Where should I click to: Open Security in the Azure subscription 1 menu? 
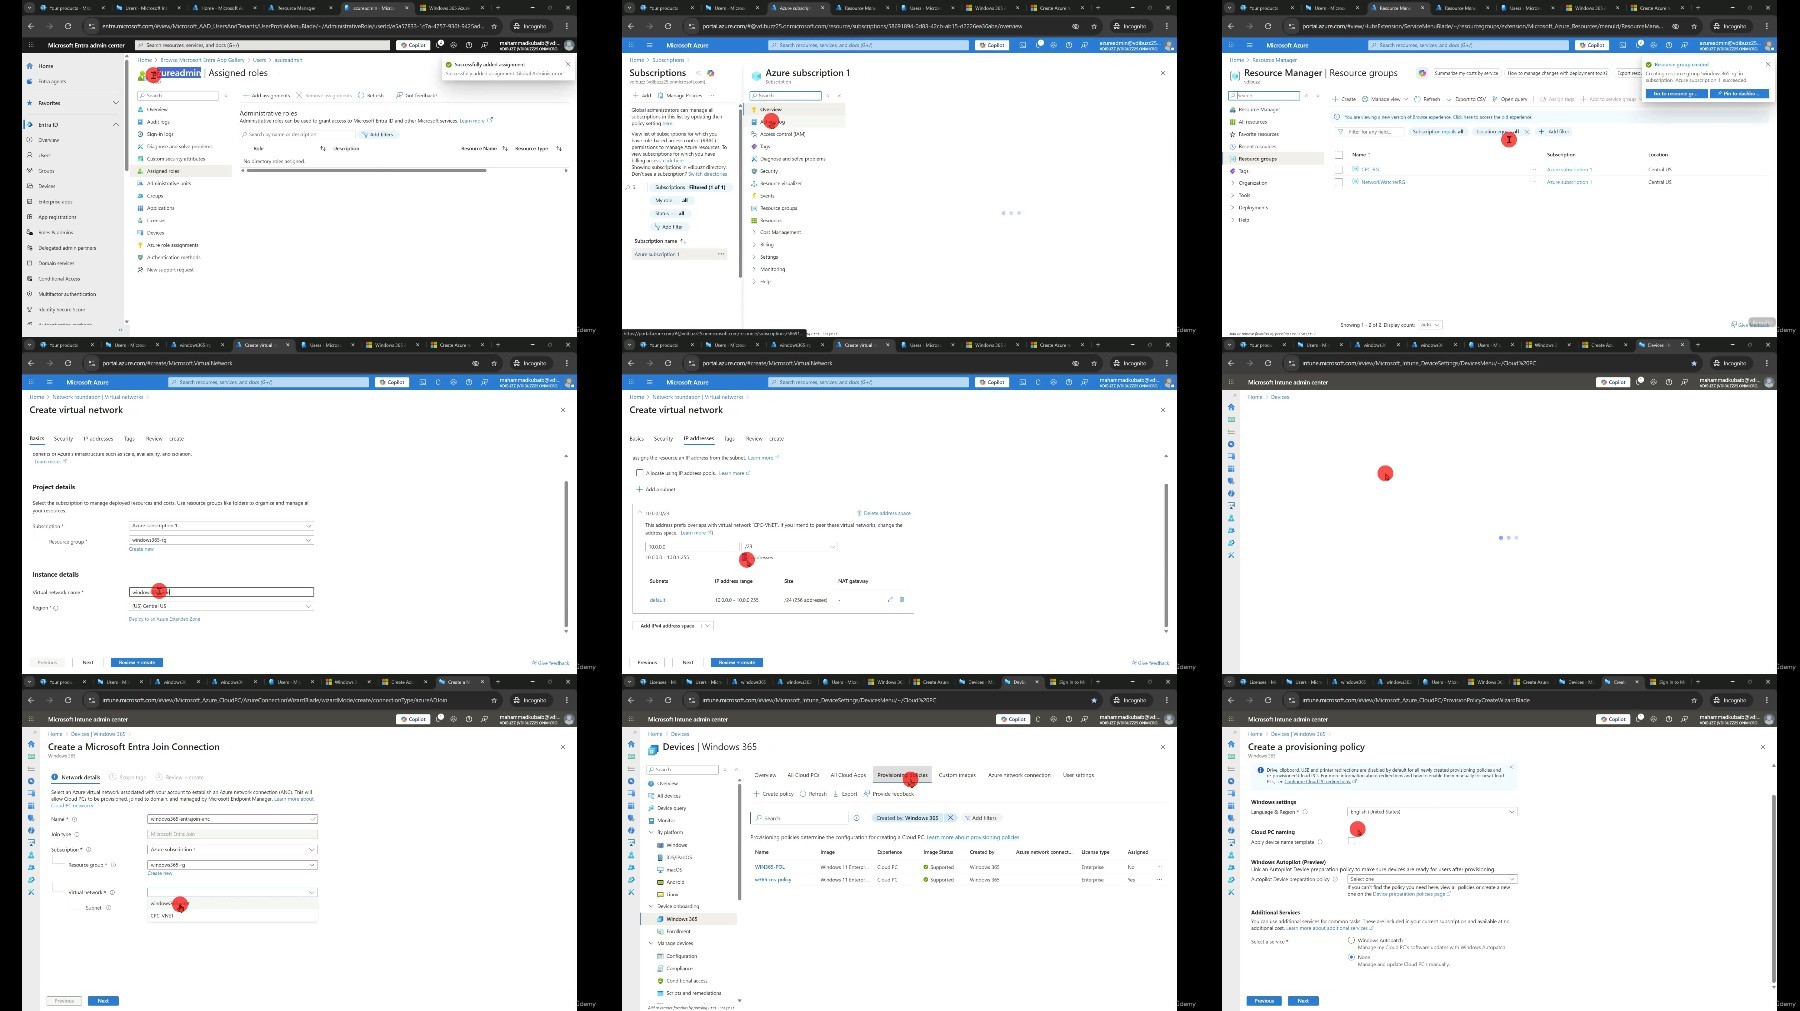(x=768, y=171)
